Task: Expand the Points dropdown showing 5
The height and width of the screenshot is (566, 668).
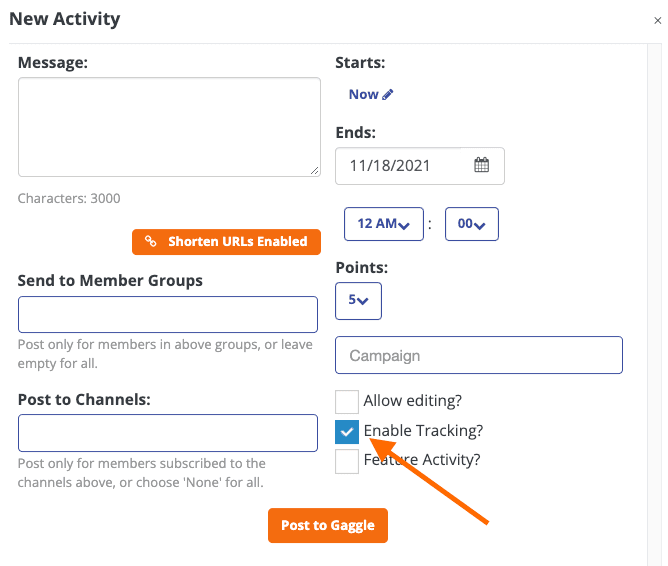Action: pos(358,301)
